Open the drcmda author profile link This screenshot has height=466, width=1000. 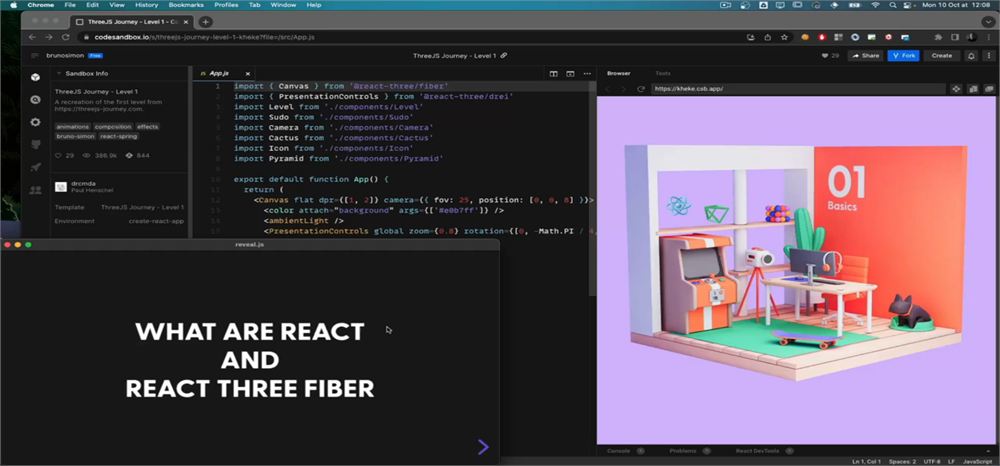click(84, 184)
